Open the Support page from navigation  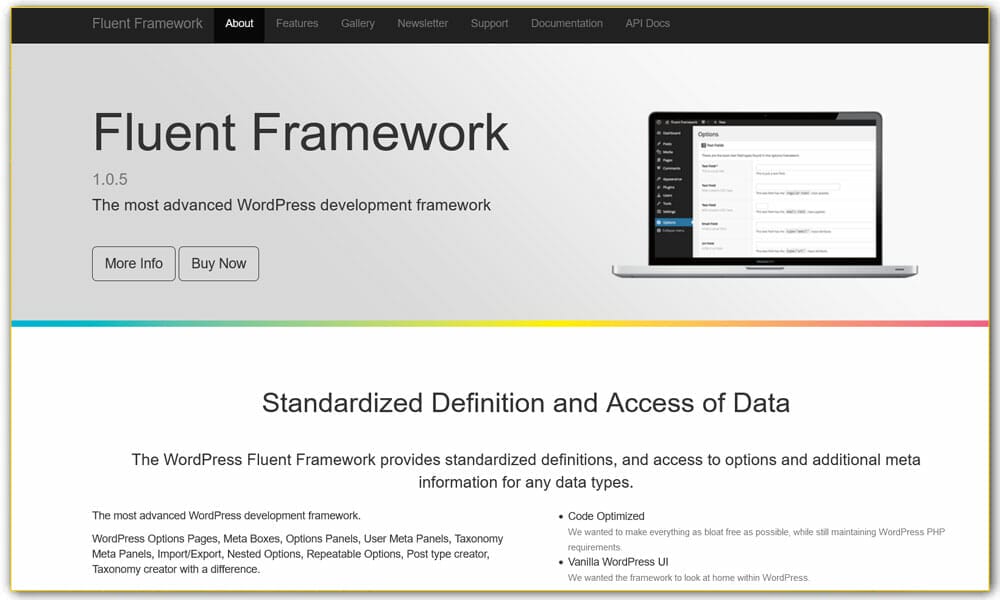click(x=489, y=23)
